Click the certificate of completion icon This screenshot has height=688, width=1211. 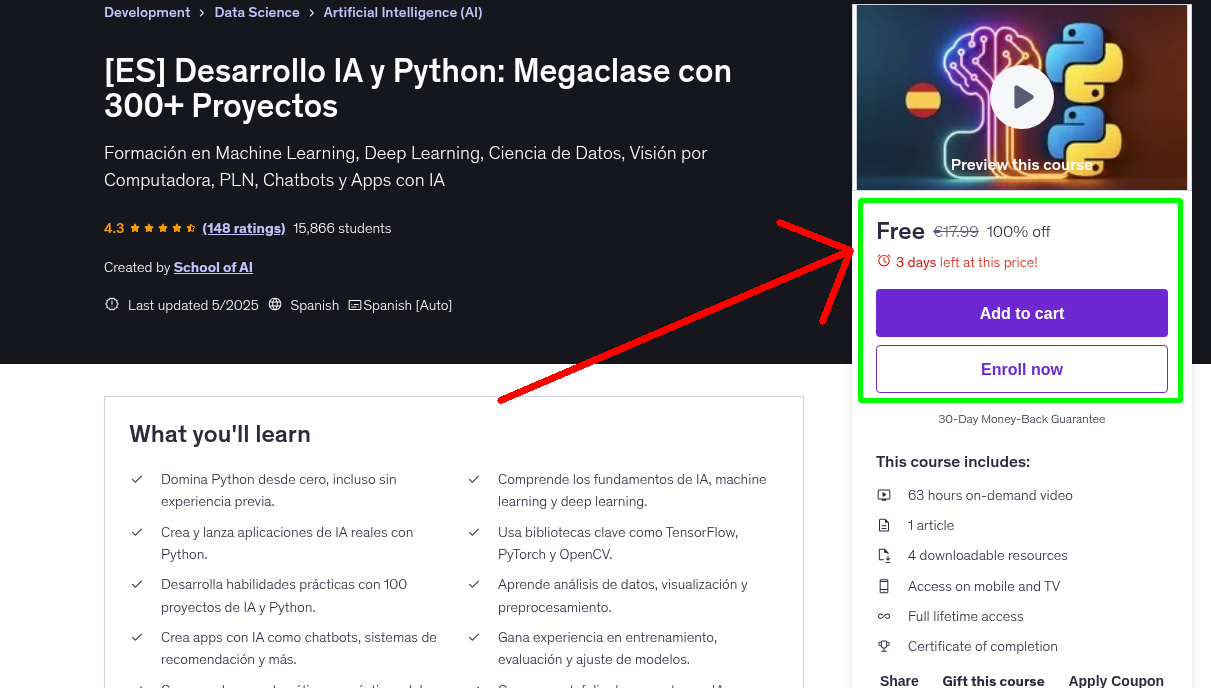[884, 646]
